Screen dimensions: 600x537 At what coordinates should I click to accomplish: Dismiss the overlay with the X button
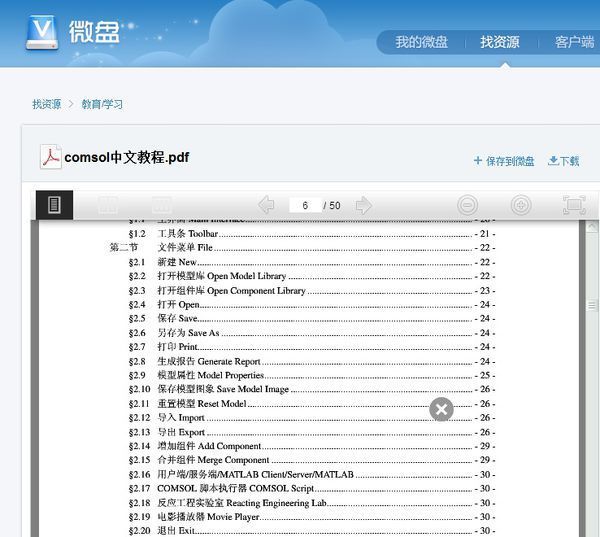(x=441, y=409)
